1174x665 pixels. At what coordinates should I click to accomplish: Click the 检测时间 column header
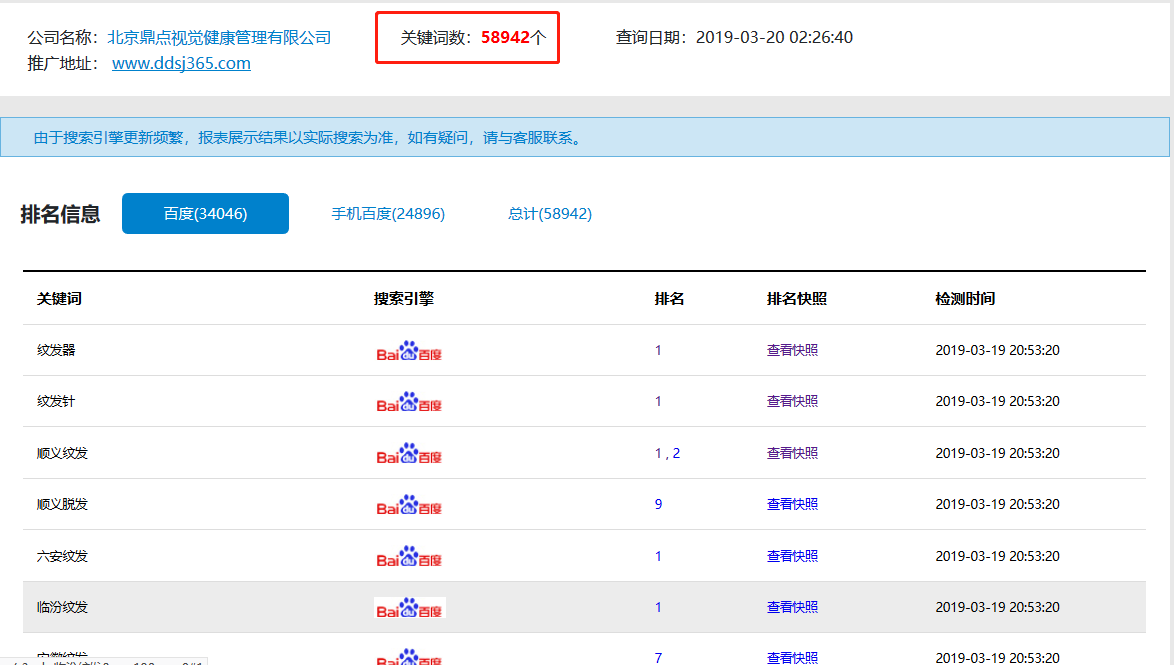(965, 299)
